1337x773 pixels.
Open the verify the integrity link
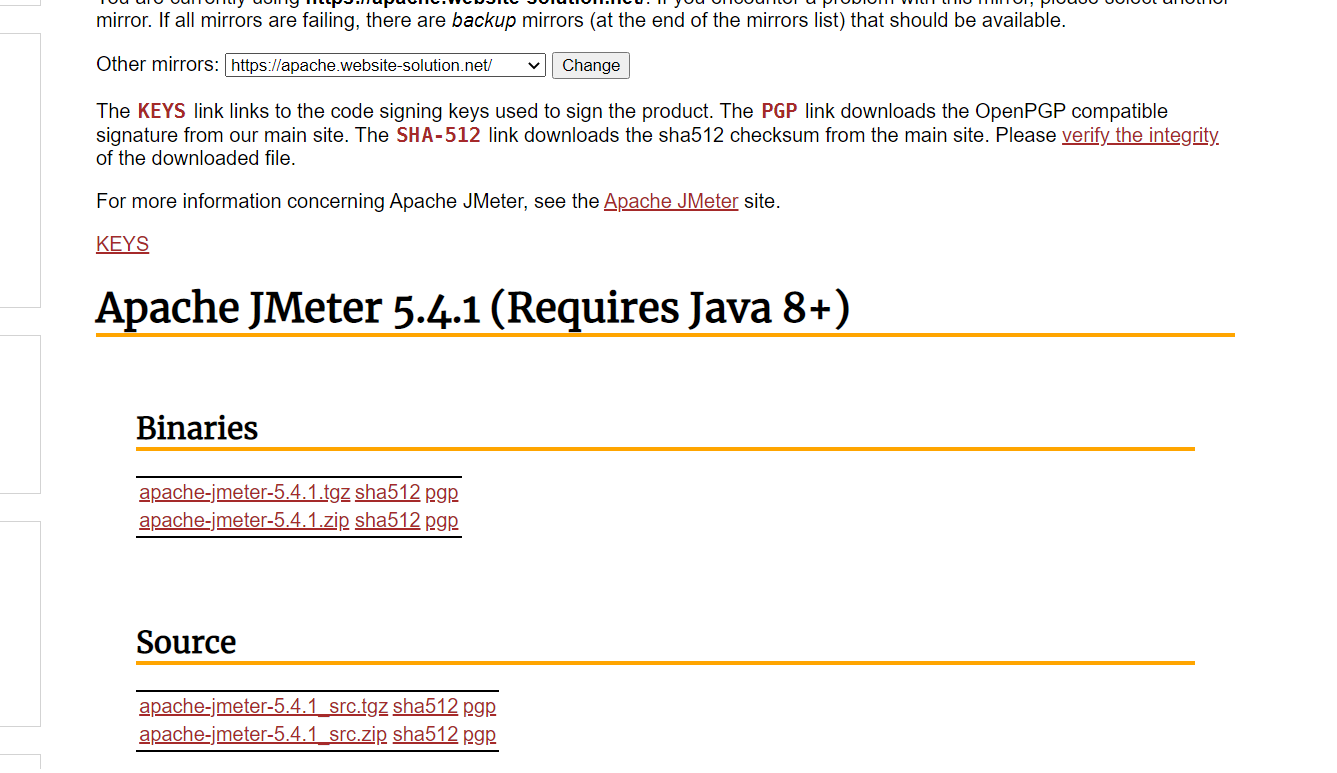pyautogui.click(x=1139, y=135)
